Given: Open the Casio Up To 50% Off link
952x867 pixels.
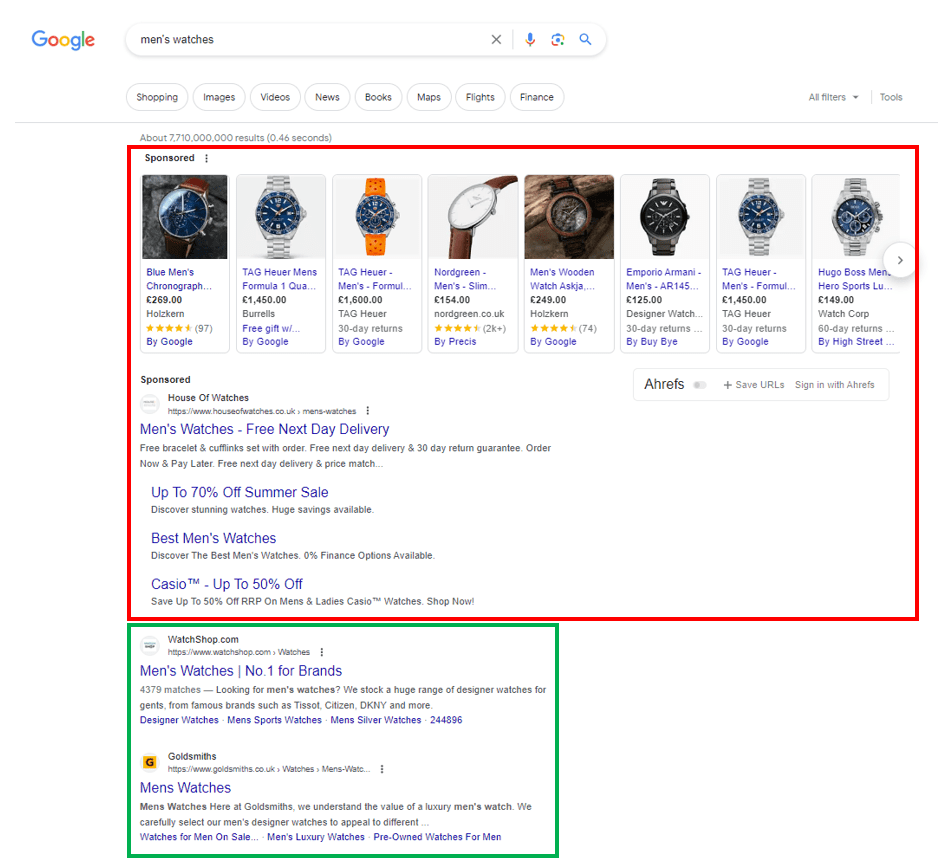Looking at the screenshot, I should tap(227, 584).
